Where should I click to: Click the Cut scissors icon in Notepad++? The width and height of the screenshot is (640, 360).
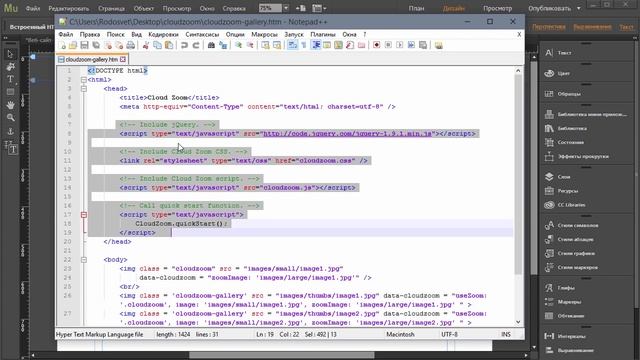(146, 45)
